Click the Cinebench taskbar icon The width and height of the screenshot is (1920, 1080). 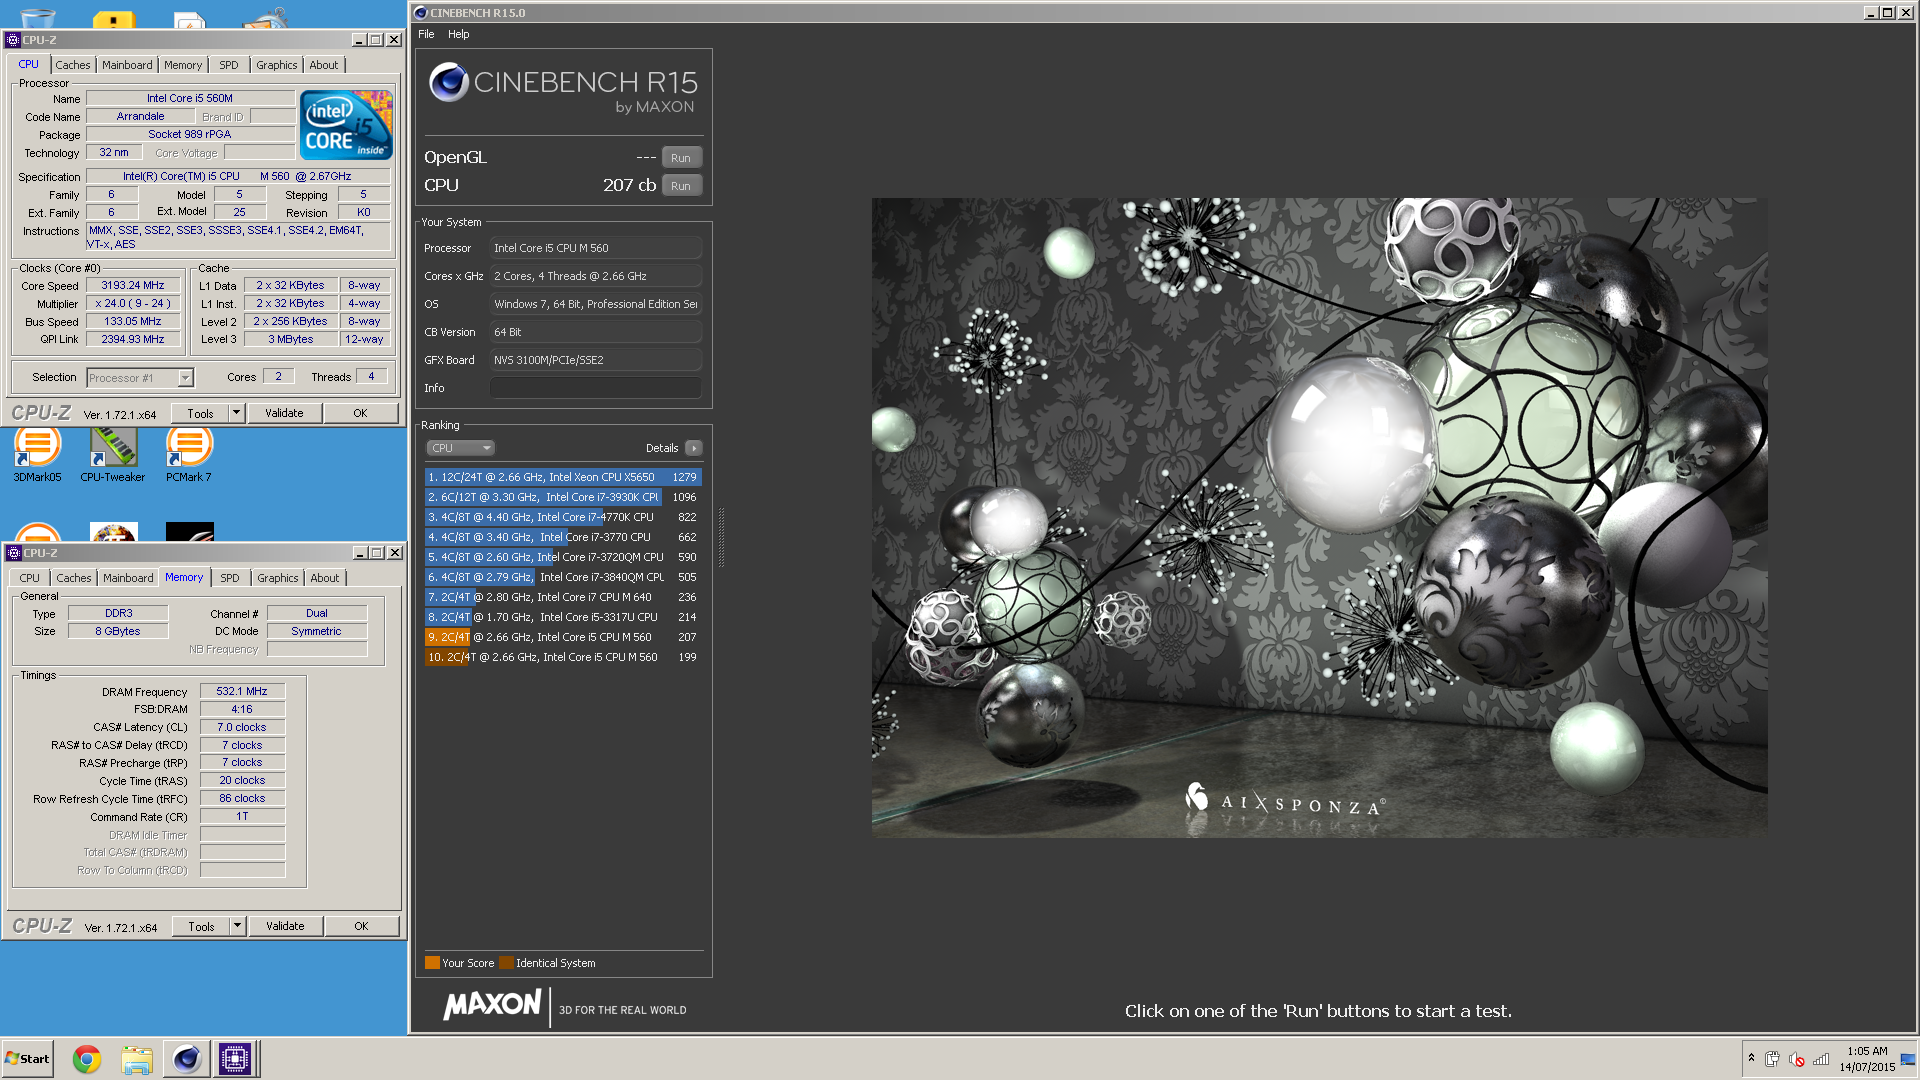click(x=186, y=1059)
